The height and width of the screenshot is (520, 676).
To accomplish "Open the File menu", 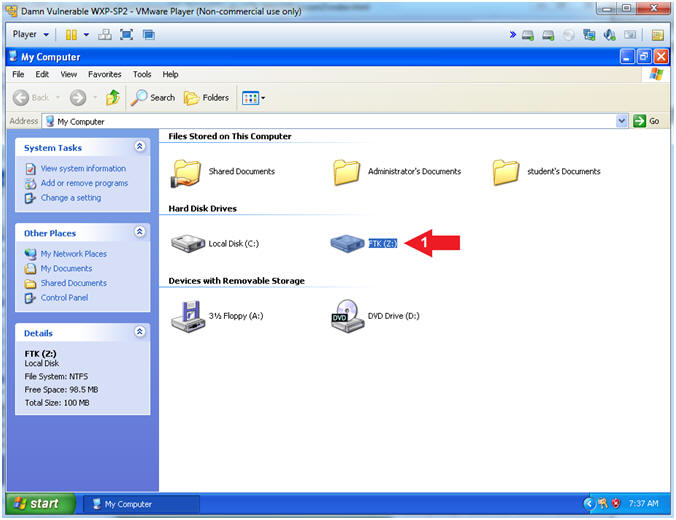I will 18,75.
